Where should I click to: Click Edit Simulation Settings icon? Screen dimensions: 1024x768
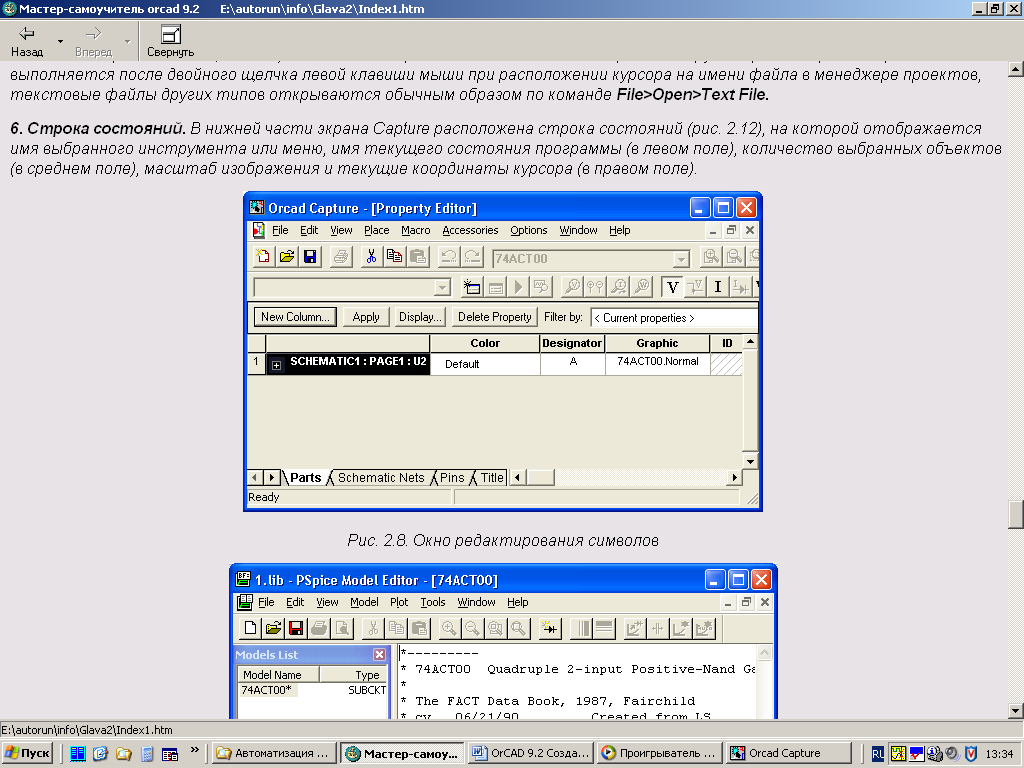[x=496, y=287]
